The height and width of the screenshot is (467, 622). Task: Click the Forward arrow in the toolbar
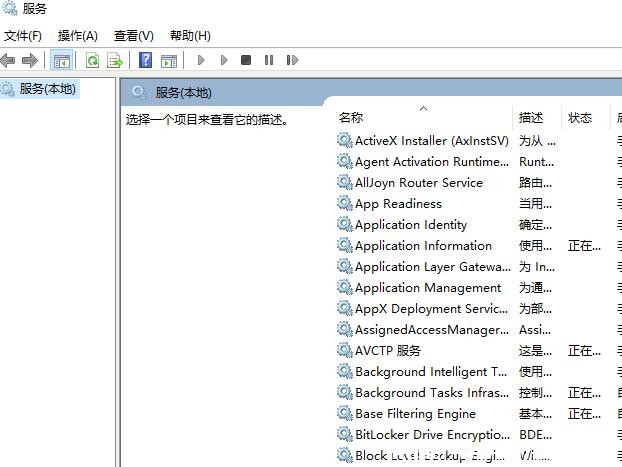click(x=30, y=60)
